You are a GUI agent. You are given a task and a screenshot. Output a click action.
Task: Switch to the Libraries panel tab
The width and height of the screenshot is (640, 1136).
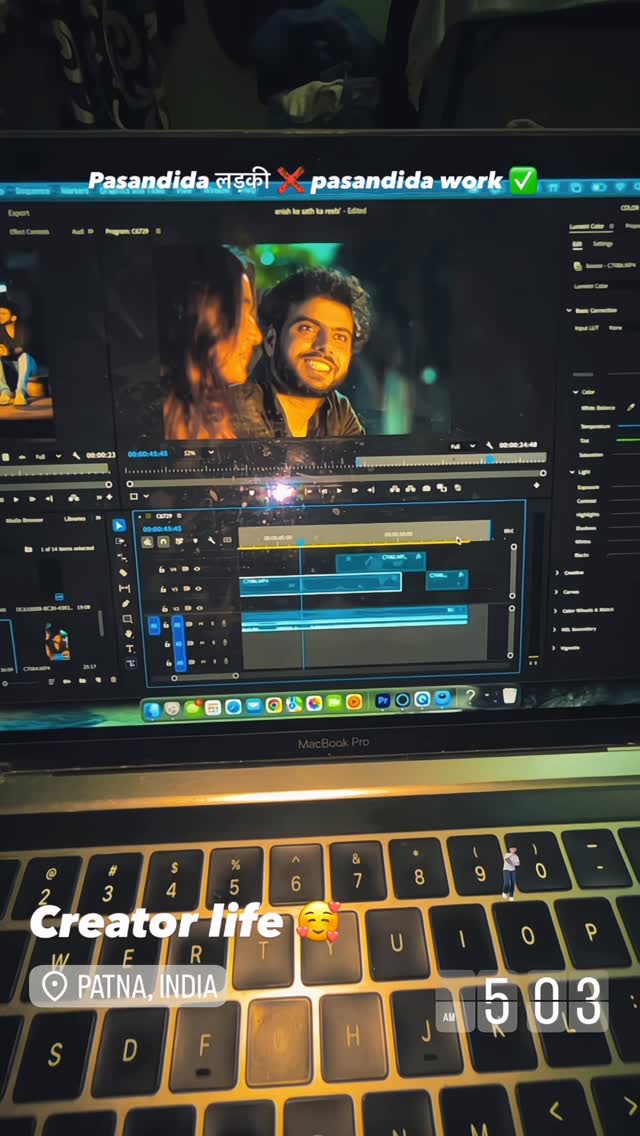pos(75,519)
